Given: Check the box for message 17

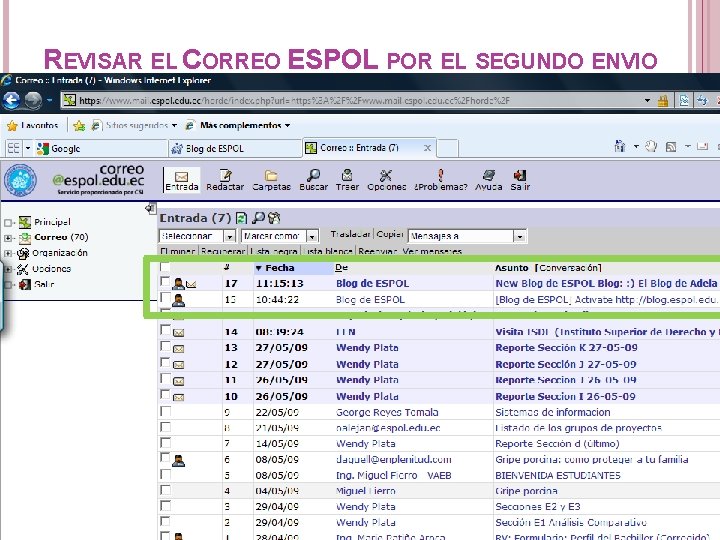Looking at the screenshot, I should [x=165, y=281].
